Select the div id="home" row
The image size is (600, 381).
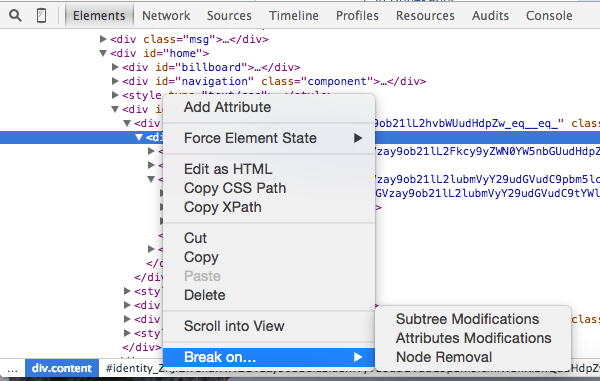[x=160, y=53]
